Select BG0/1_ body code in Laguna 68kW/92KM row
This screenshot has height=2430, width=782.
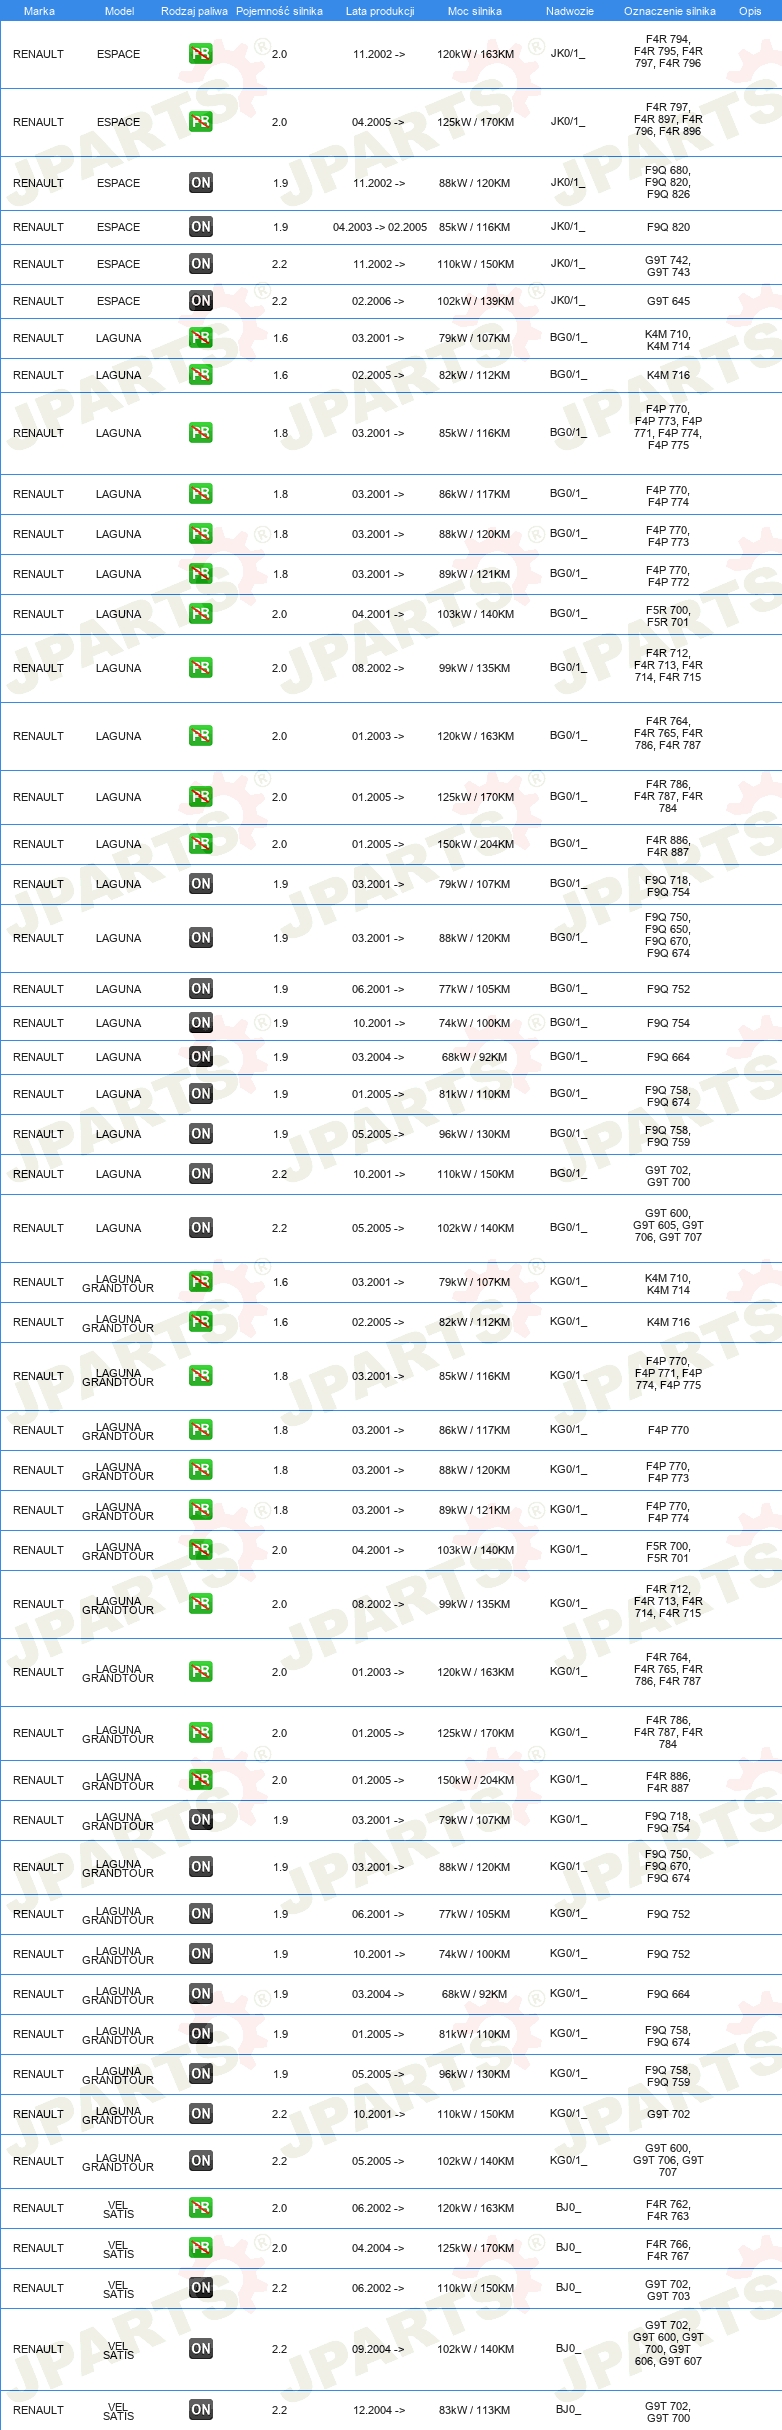click(568, 1057)
